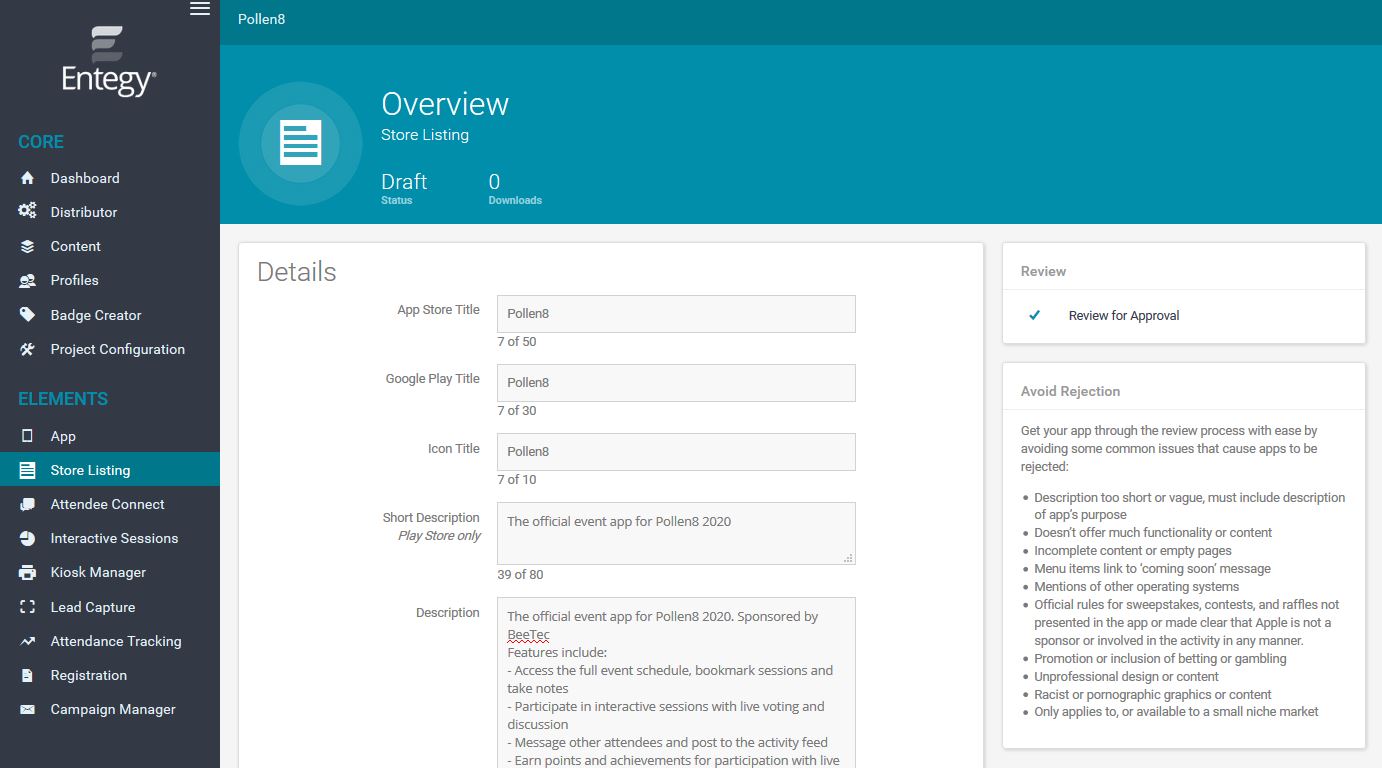The width and height of the screenshot is (1382, 768).
Task: Click the Entegy logo
Action: pos(109,62)
